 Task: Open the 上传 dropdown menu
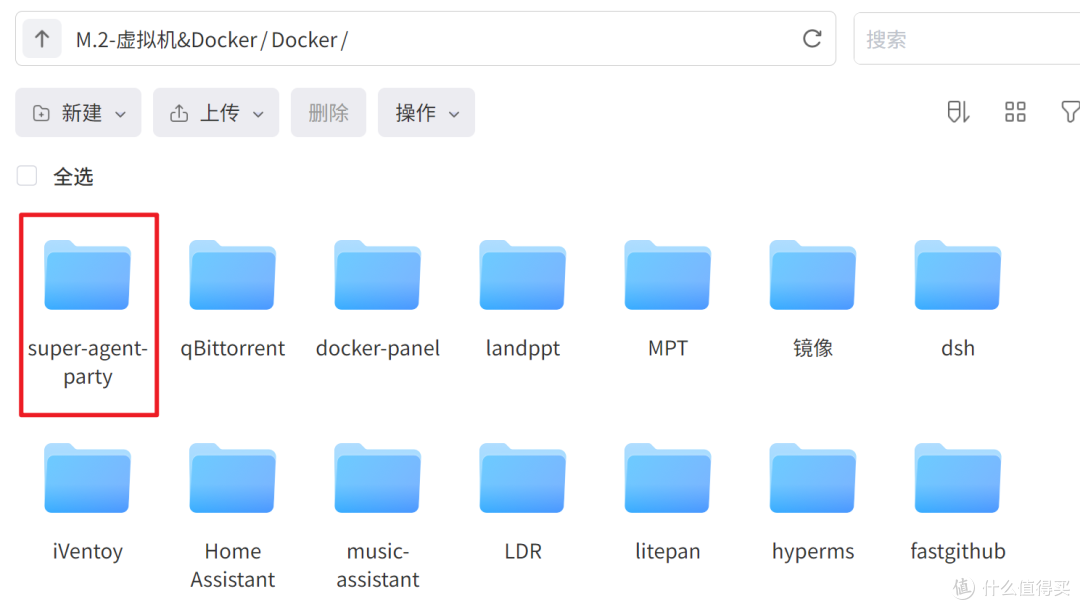point(216,112)
